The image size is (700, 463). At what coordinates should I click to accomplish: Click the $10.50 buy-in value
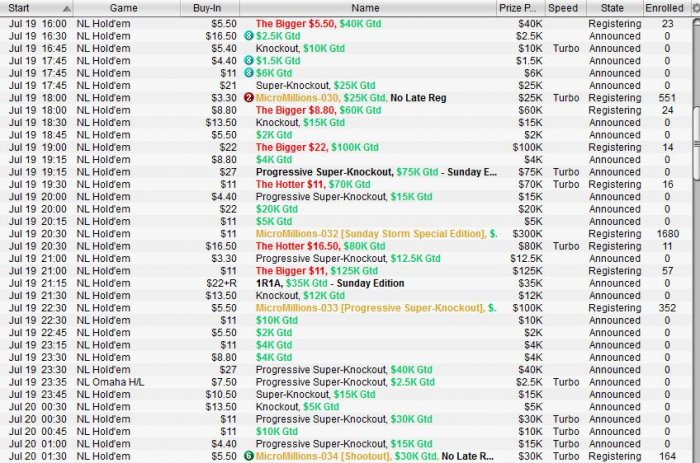221,394
